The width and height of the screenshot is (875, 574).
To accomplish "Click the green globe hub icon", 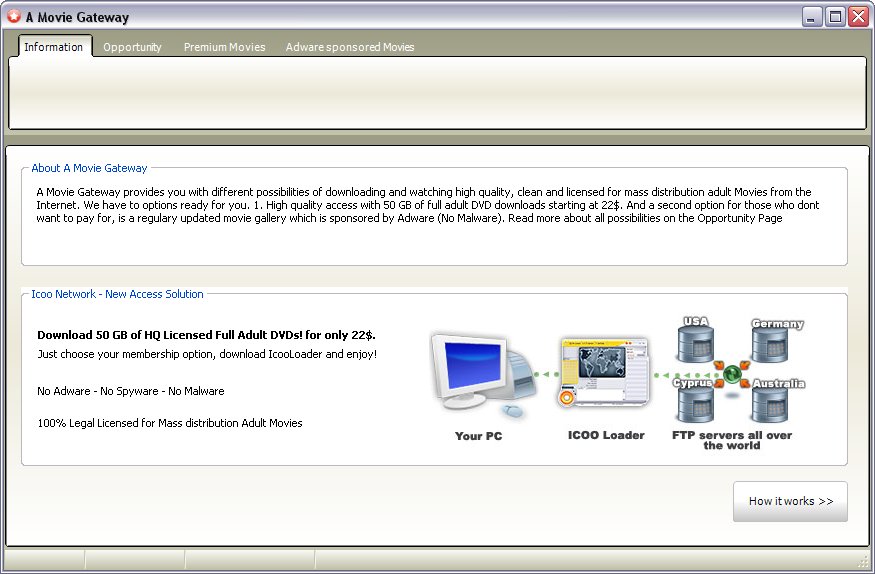I will tap(732, 373).
